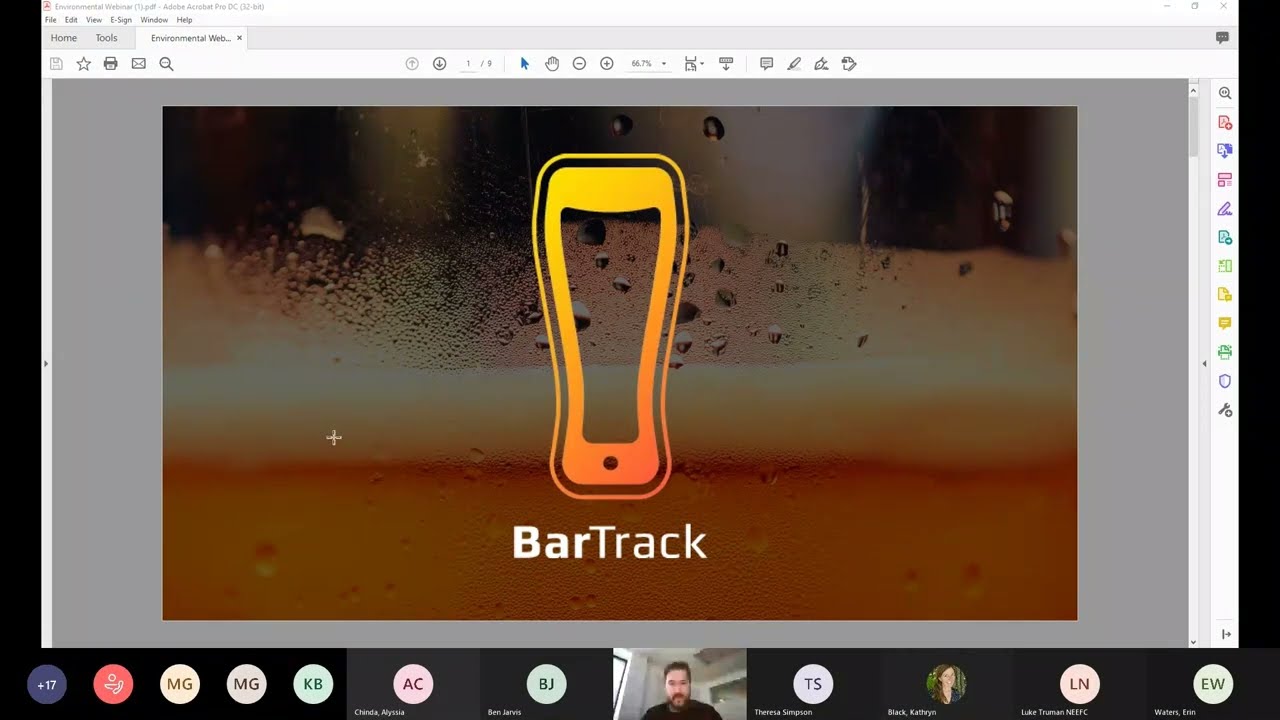Image resolution: width=1280 pixels, height=720 pixels.
Task: Select the Environmental Web document tab
Action: [190, 38]
